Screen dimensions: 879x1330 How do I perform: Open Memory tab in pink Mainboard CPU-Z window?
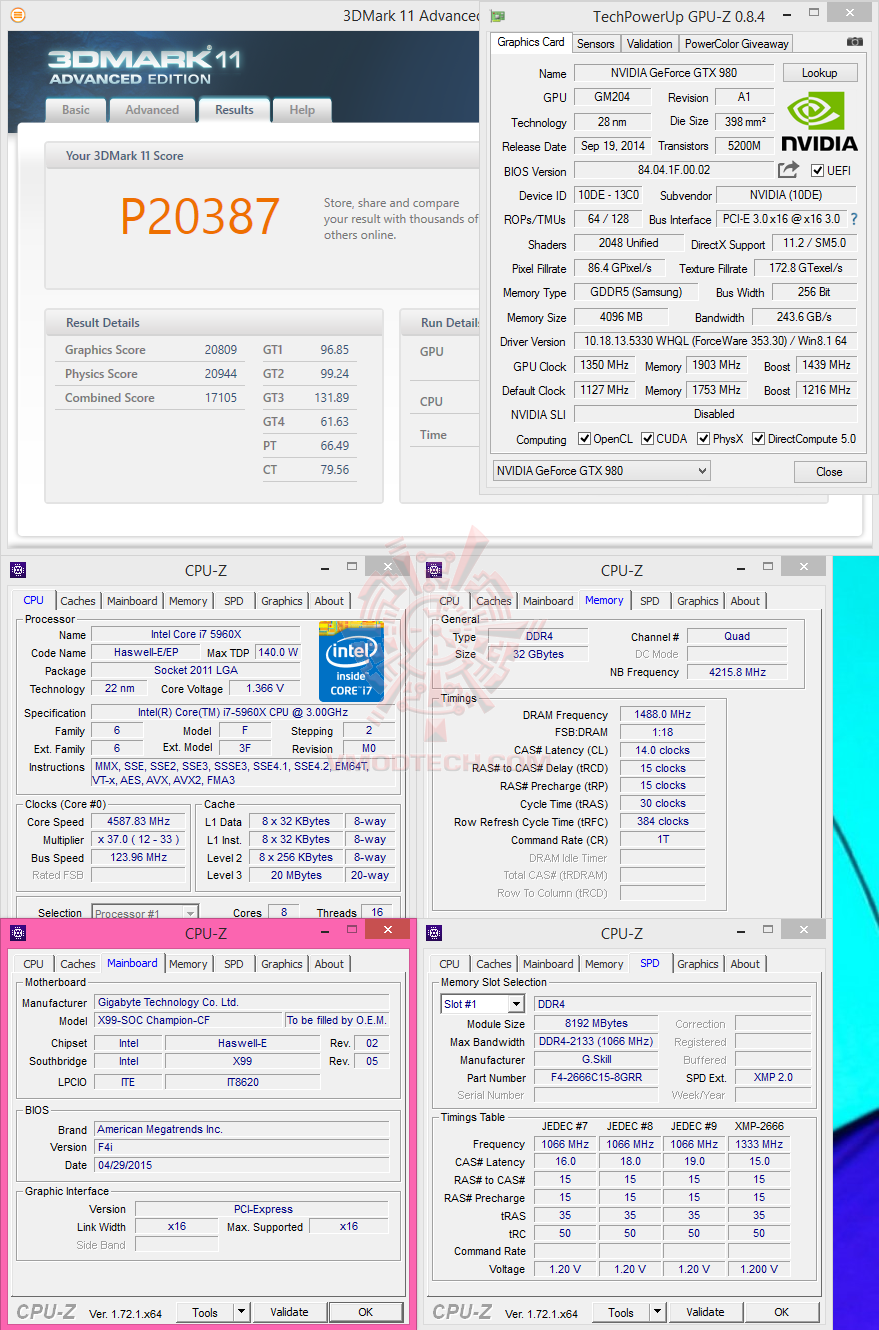[x=188, y=964]
